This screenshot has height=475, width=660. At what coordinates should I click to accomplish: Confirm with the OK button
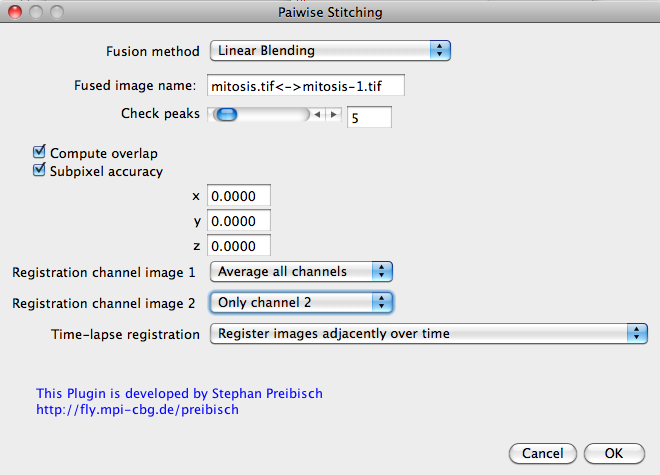(614, 454)
